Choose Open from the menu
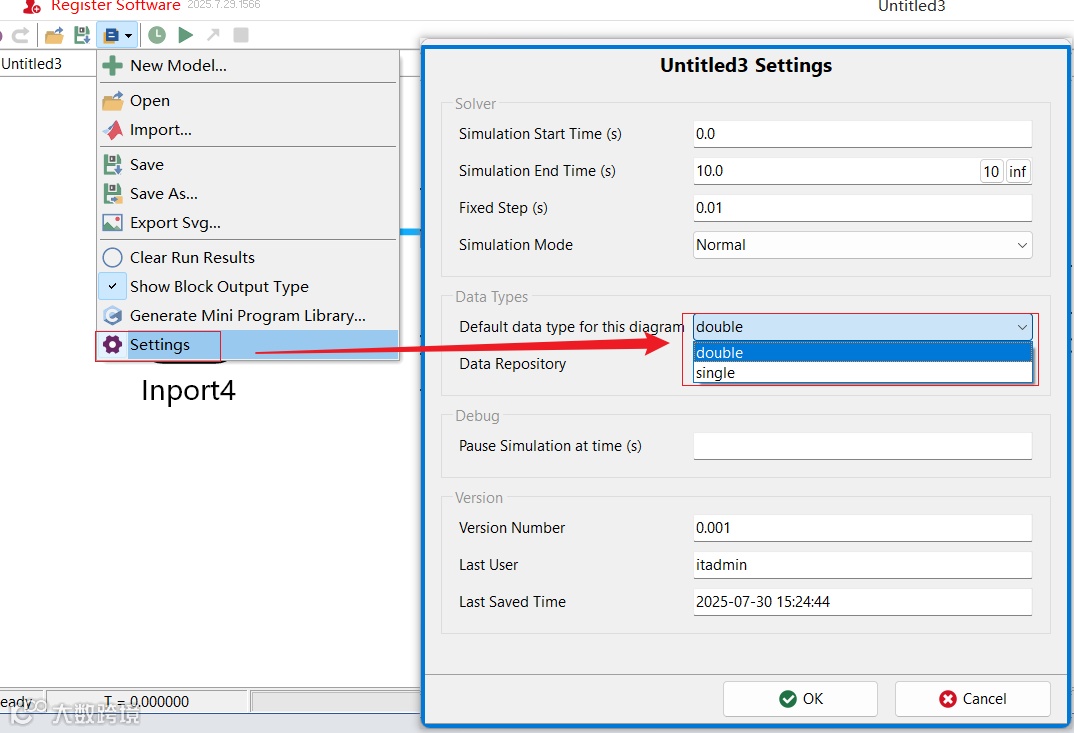This screenshot has width=1074, height=733. tap(248, 101)
